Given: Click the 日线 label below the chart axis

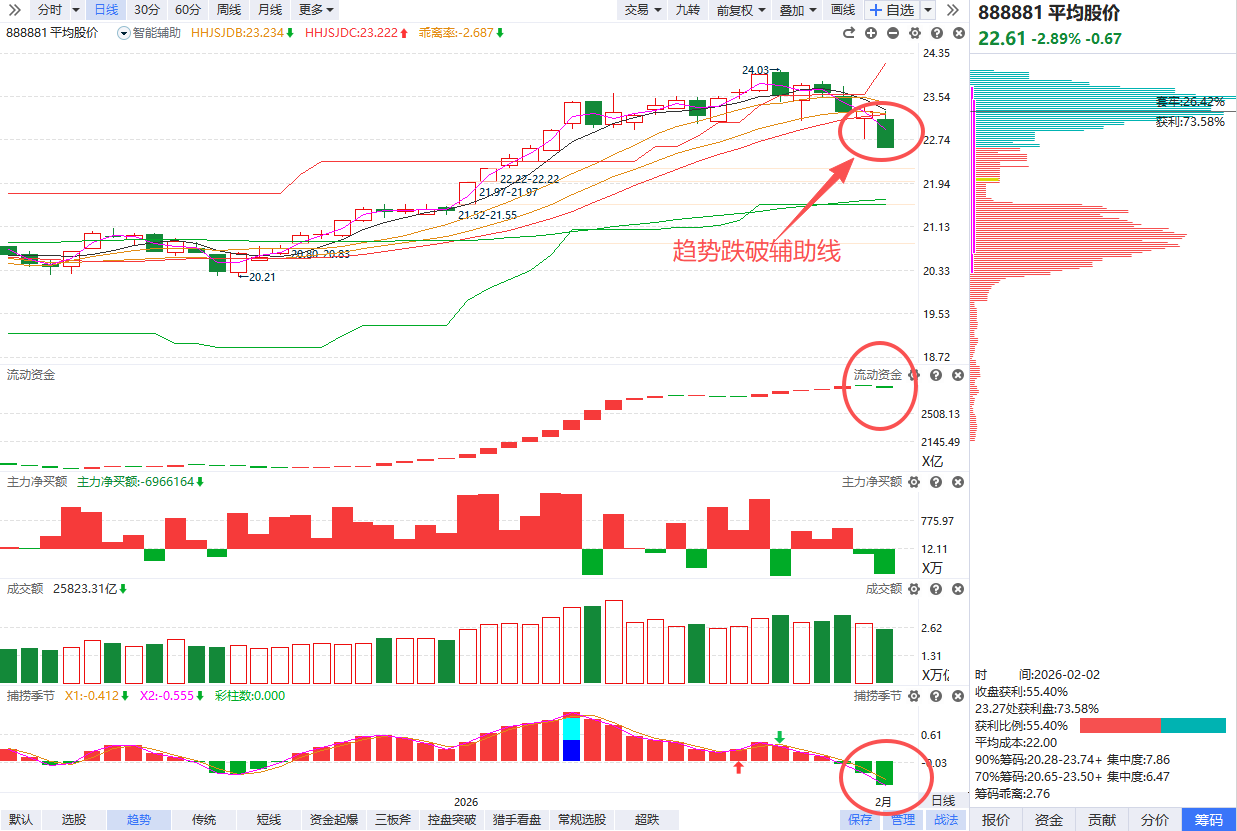Looking at the screenshot, I should (943, 801).
